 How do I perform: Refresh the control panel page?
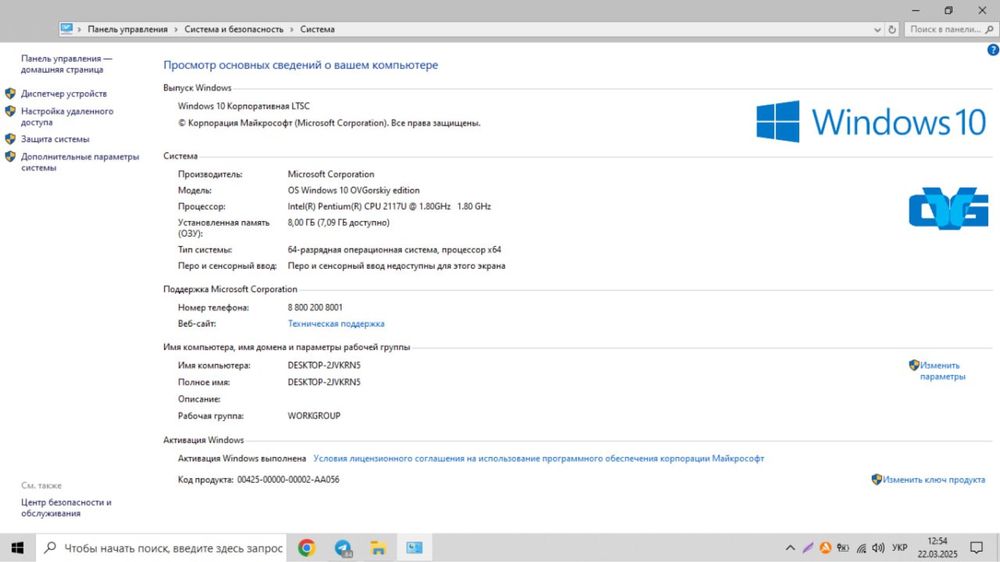tap(892, 29)
